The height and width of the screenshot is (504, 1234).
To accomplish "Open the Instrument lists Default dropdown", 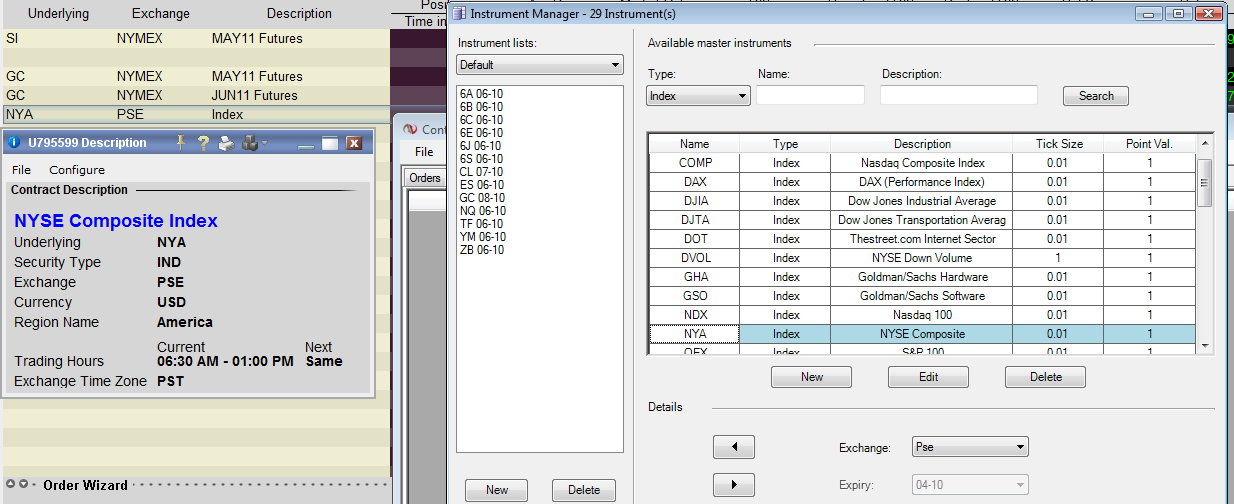I will pyautogui.click(x=540, y=65).
